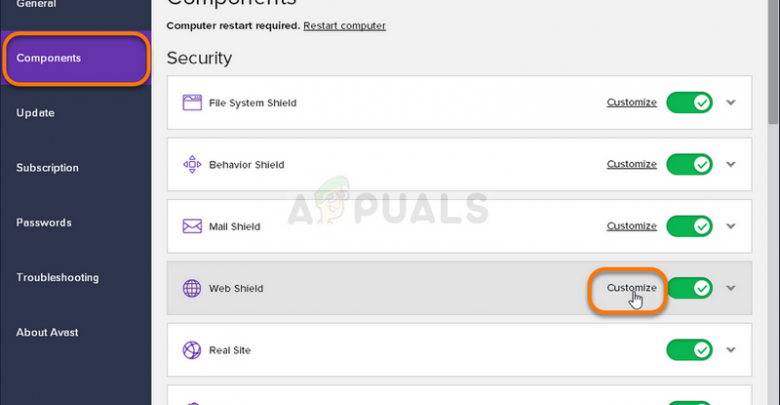The width and height of the screenshot is (780, 405).
Task: Click the File System Shield icon
Action: coord(192,103)
